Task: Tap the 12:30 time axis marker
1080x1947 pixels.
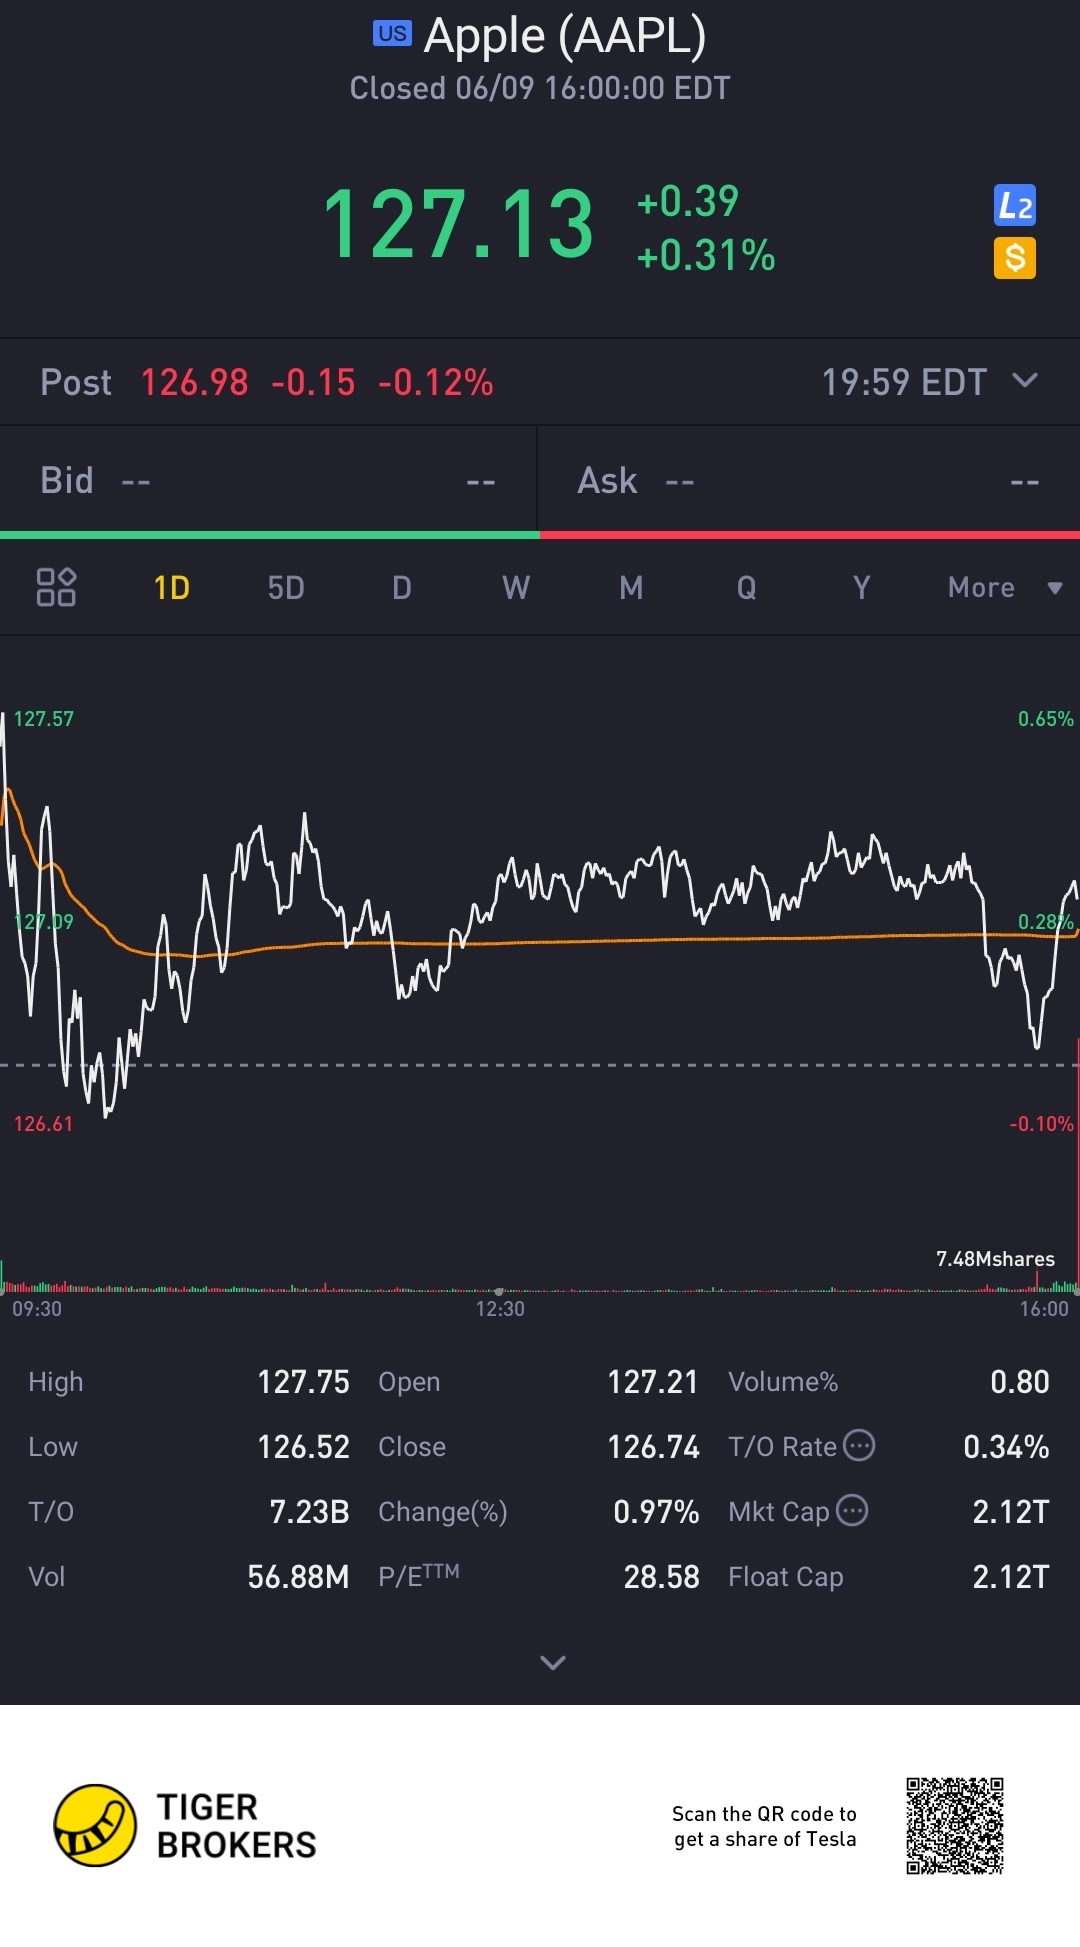Action: (x=500, y=1308)
